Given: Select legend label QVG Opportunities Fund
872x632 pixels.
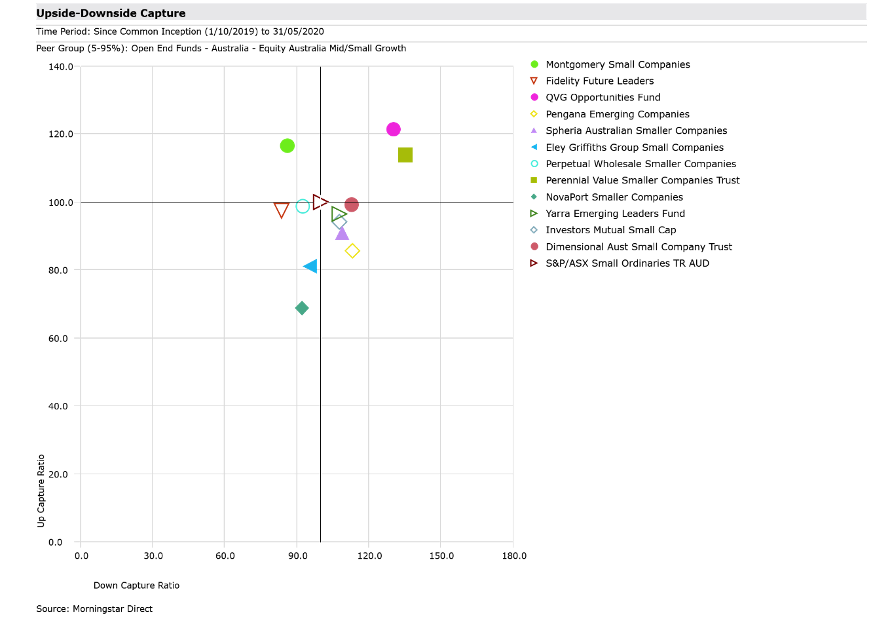Looking at the screenshot, I should (603, 97).
